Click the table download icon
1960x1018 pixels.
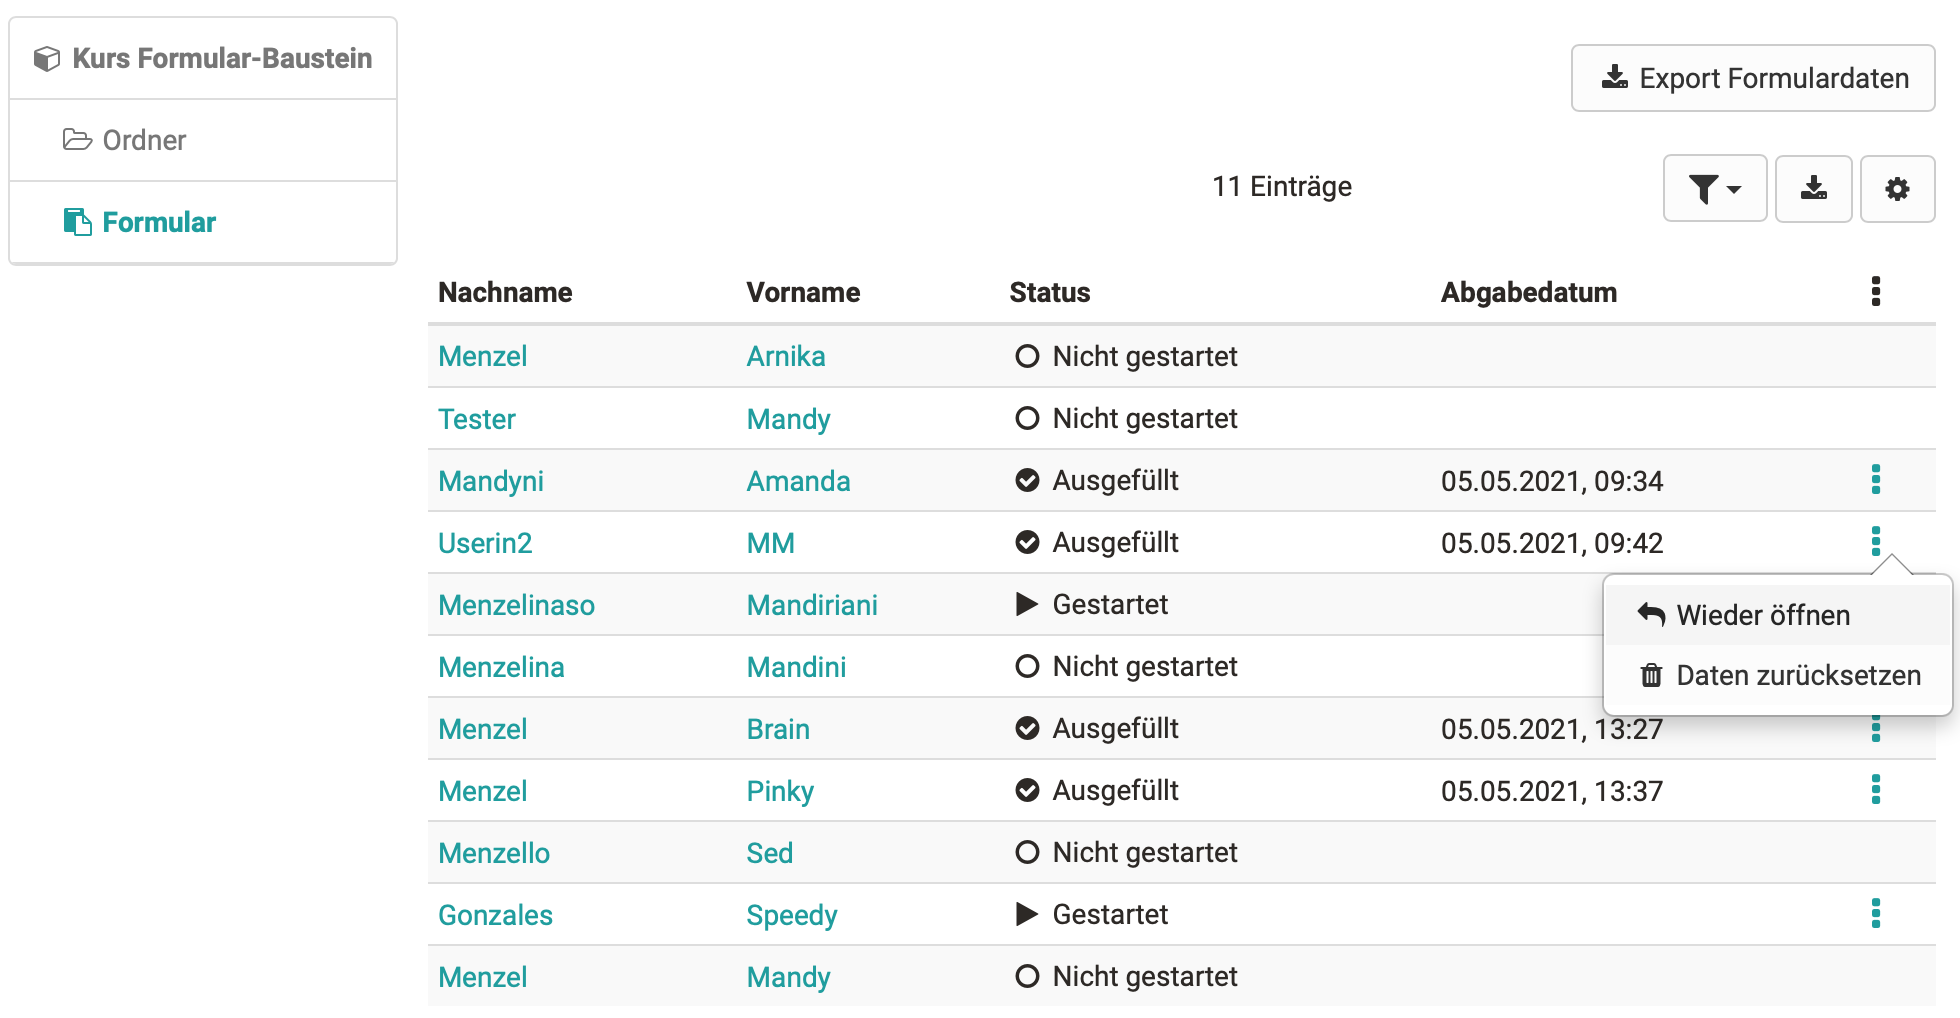coord(1813,188)
